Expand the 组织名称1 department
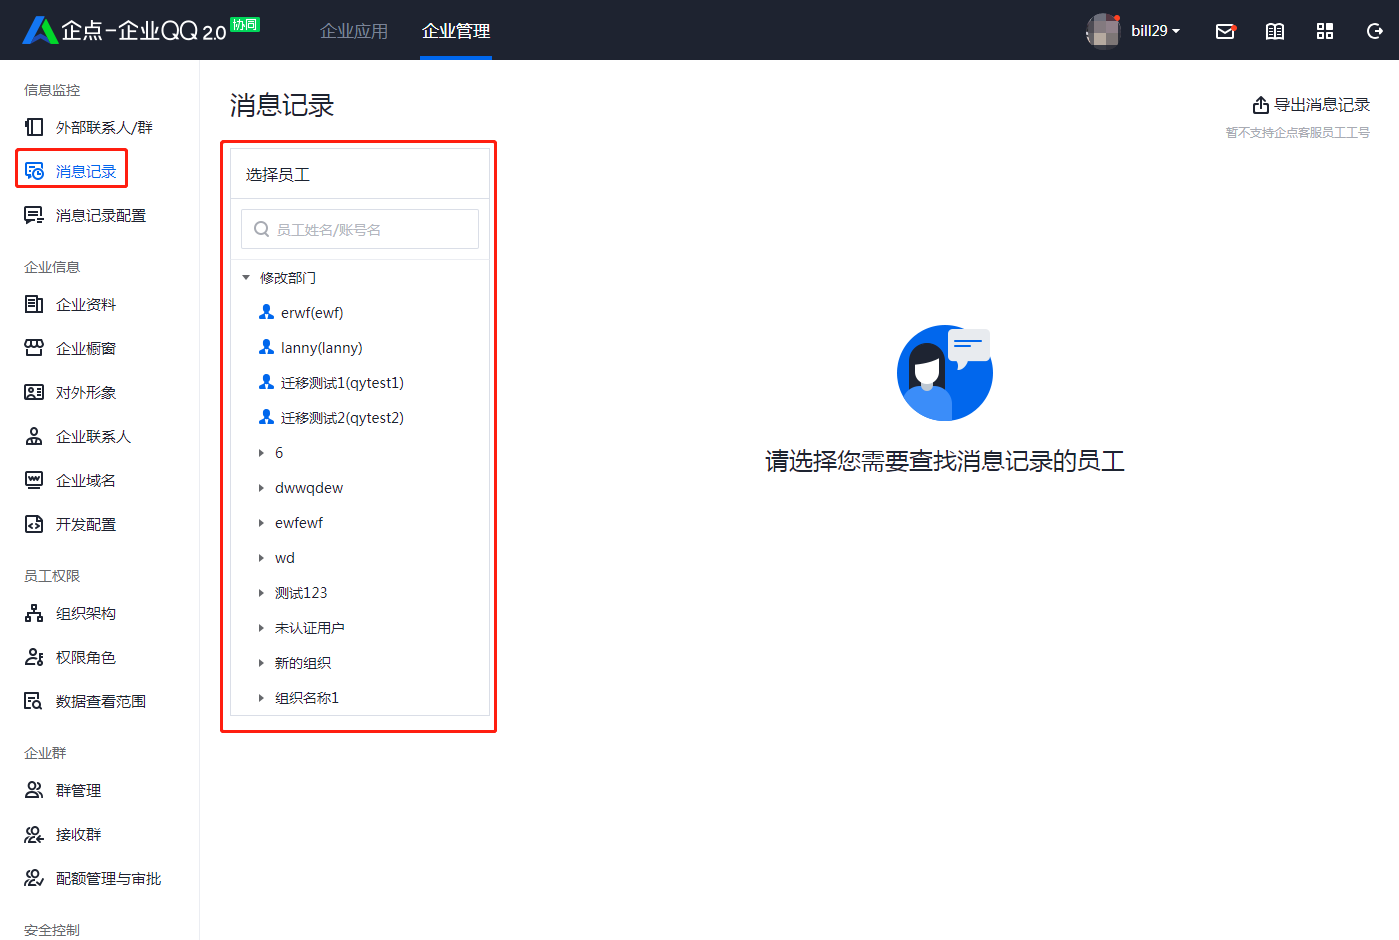The image size is (1399, 940). [261, 698]
